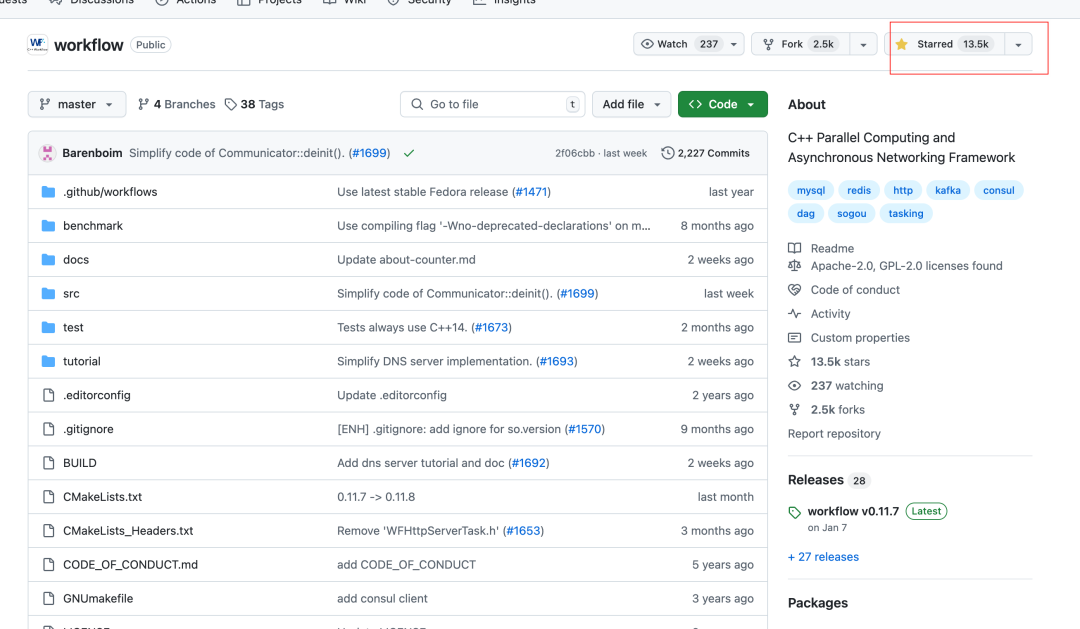Image resolution: width=1080 pixels, height=629 pixels.
Task: Click the CMakeLists_Headers.txt file icon
Action: (48, 530)
